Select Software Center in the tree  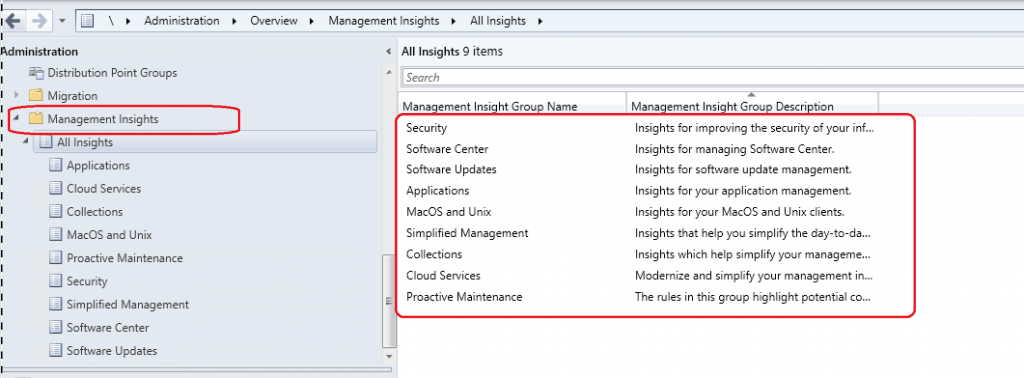tap(108, 328)
